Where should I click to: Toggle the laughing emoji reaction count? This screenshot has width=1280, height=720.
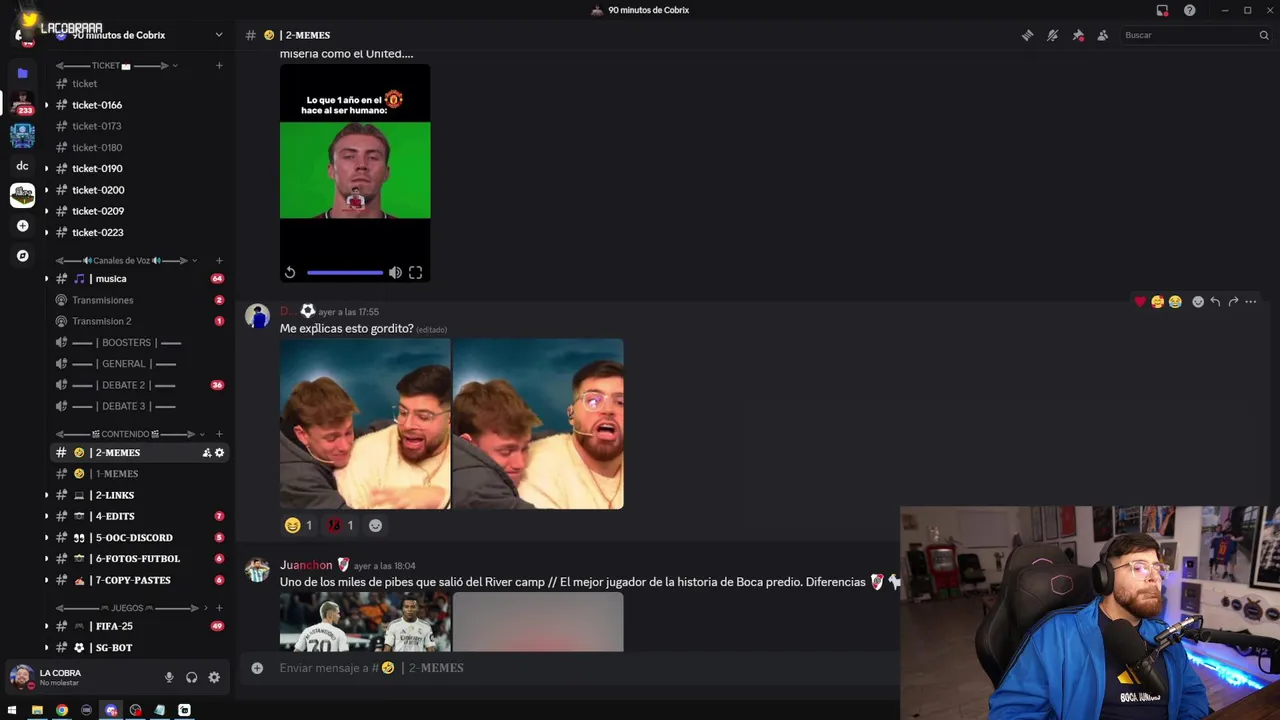click(x=299, y=525)
